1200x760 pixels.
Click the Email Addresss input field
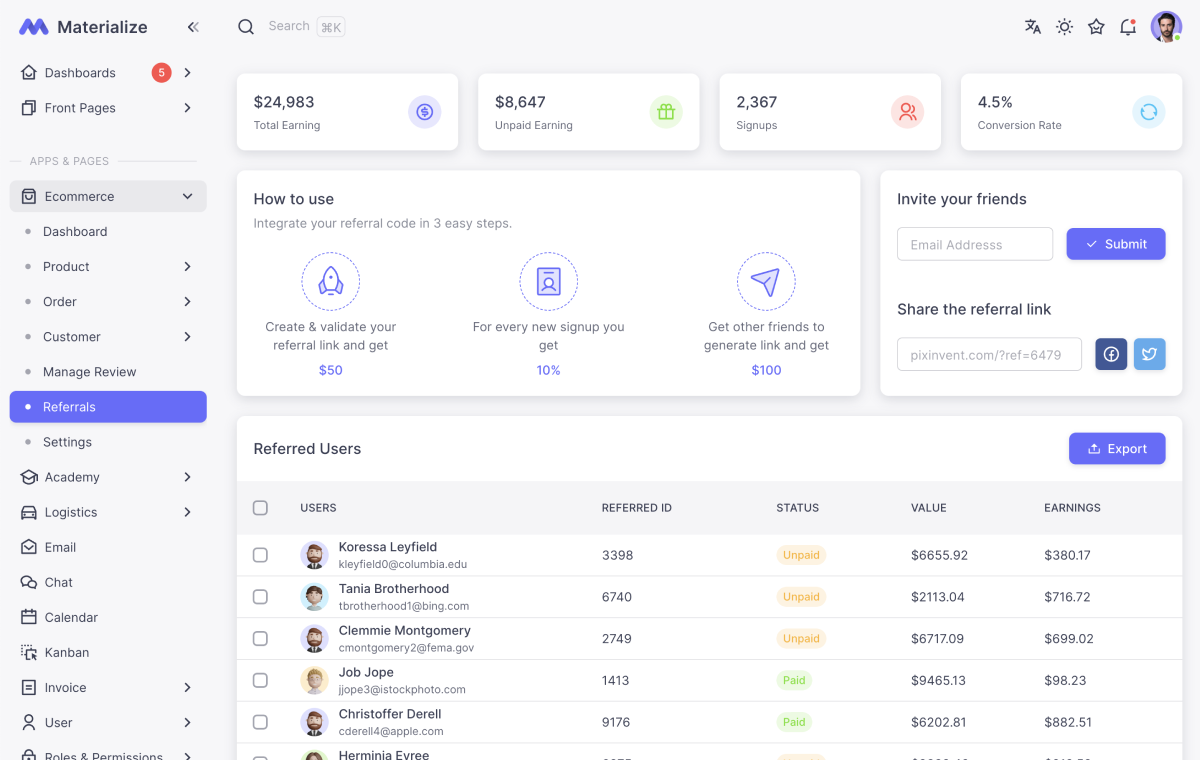click(x=974, y=243)
